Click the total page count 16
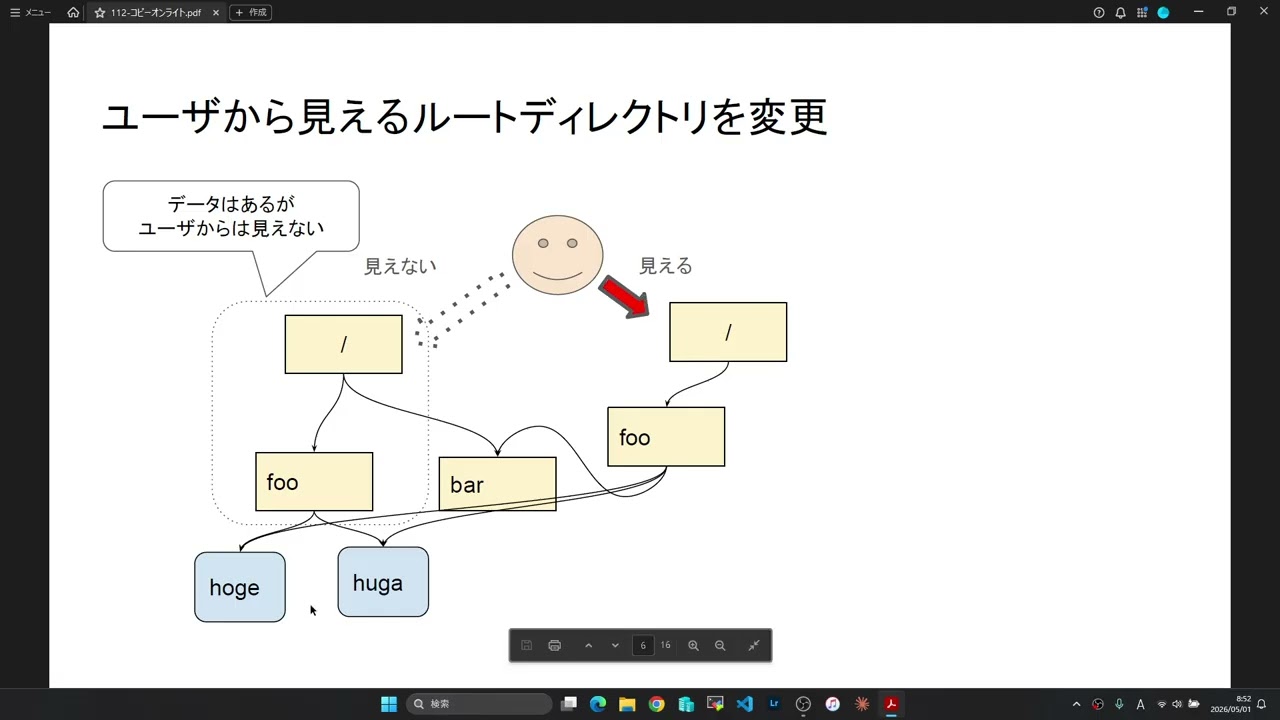 665,645
